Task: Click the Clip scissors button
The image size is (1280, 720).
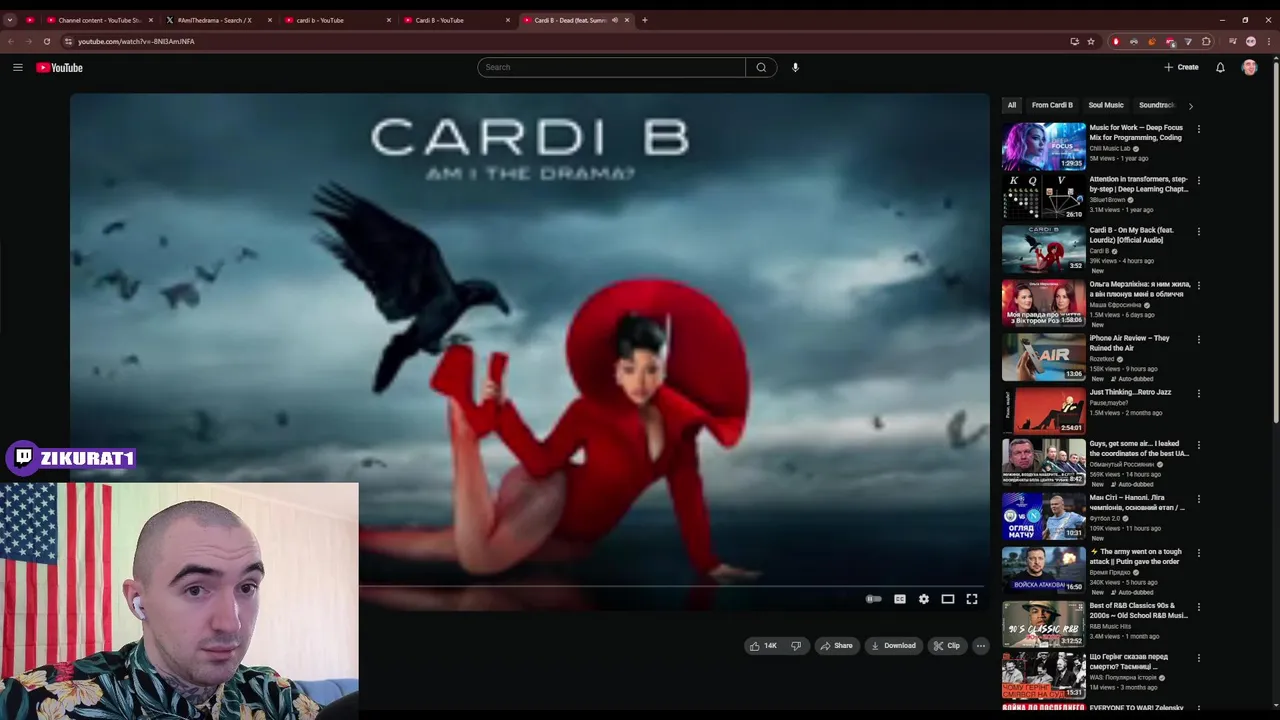Action: (947, 646)
